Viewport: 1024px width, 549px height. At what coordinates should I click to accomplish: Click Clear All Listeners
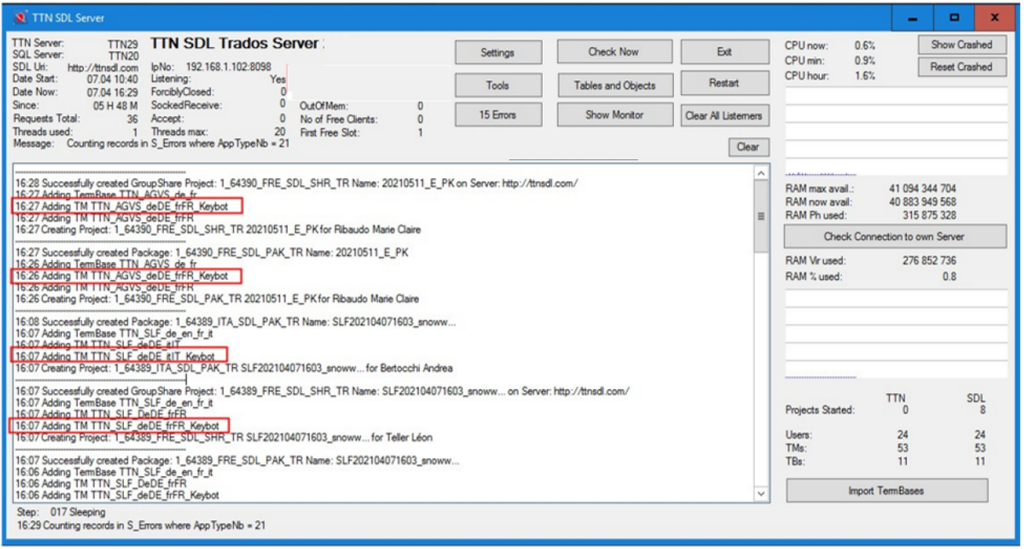click(725, 115)
